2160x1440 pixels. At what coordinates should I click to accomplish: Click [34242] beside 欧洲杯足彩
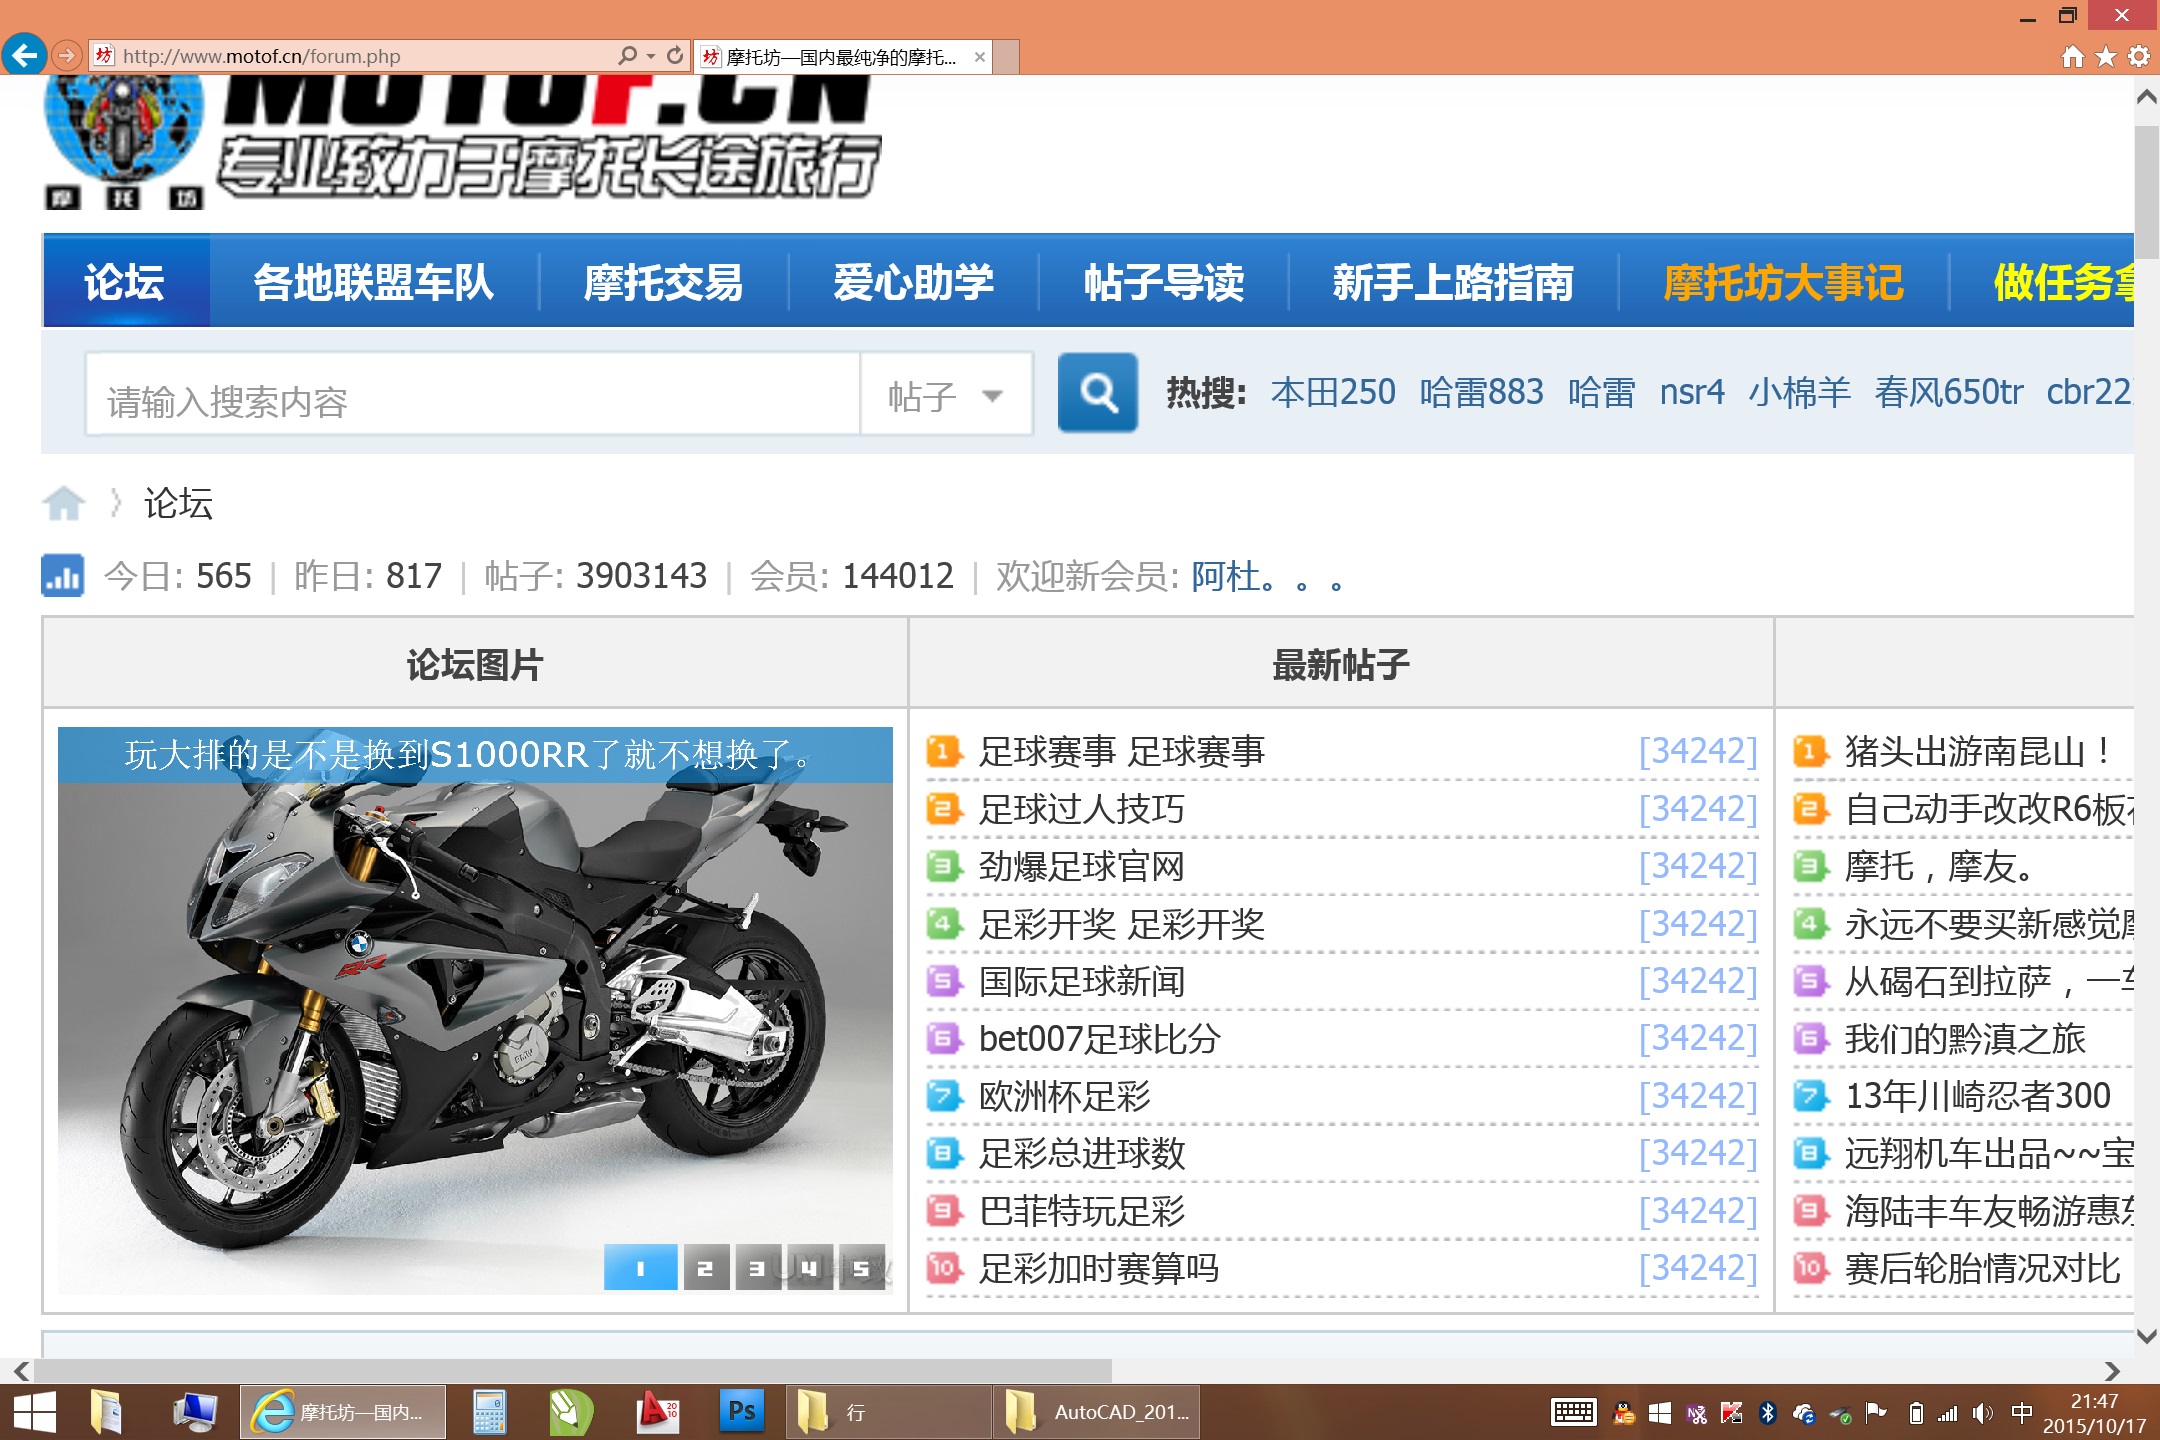pos(1697,1096)
